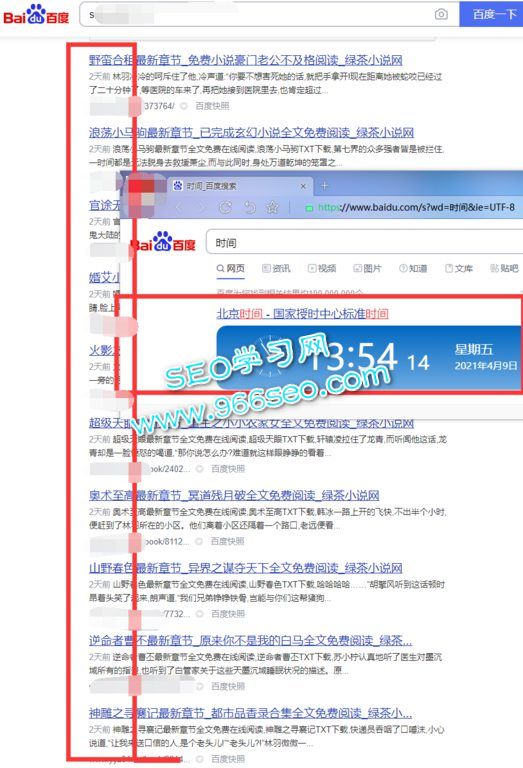Click the search box containing 时间

tap(365, 242)
